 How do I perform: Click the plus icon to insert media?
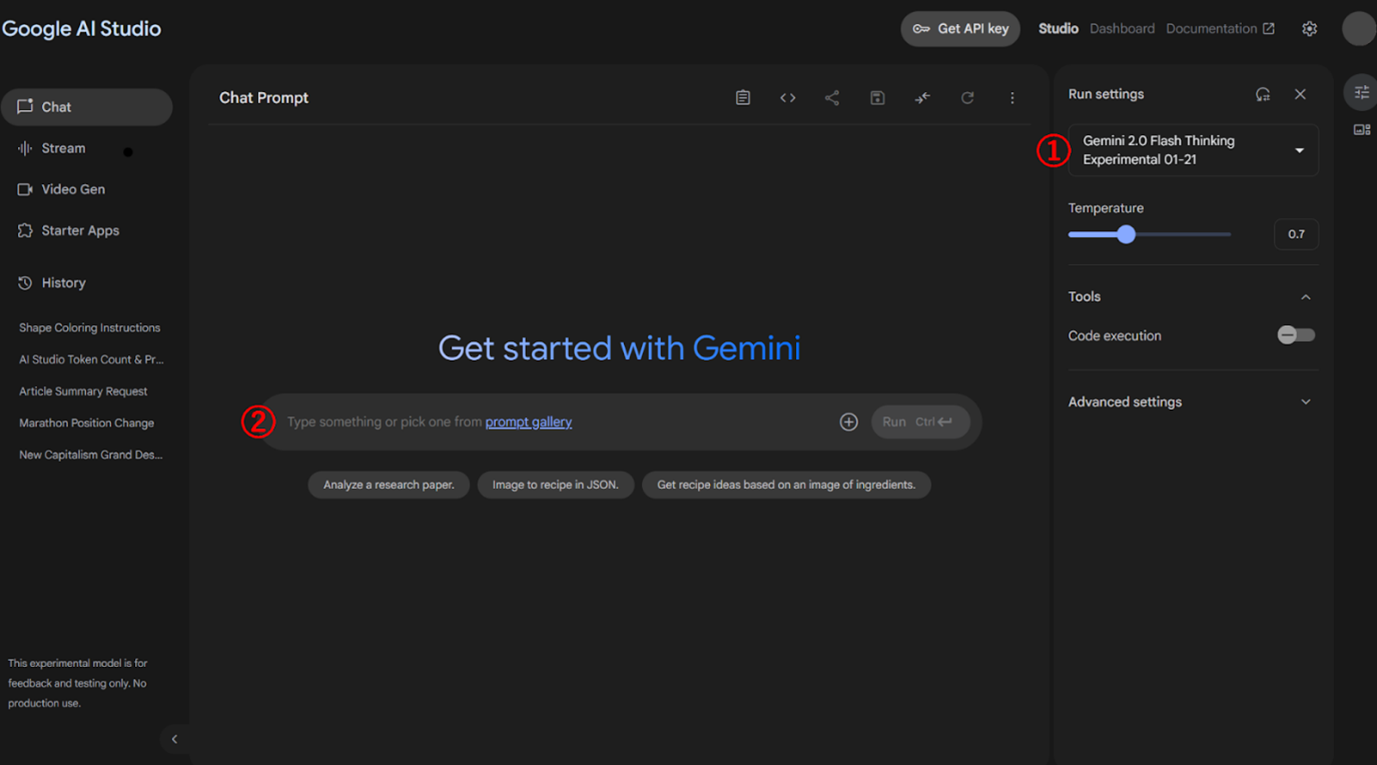coord(848,422)
